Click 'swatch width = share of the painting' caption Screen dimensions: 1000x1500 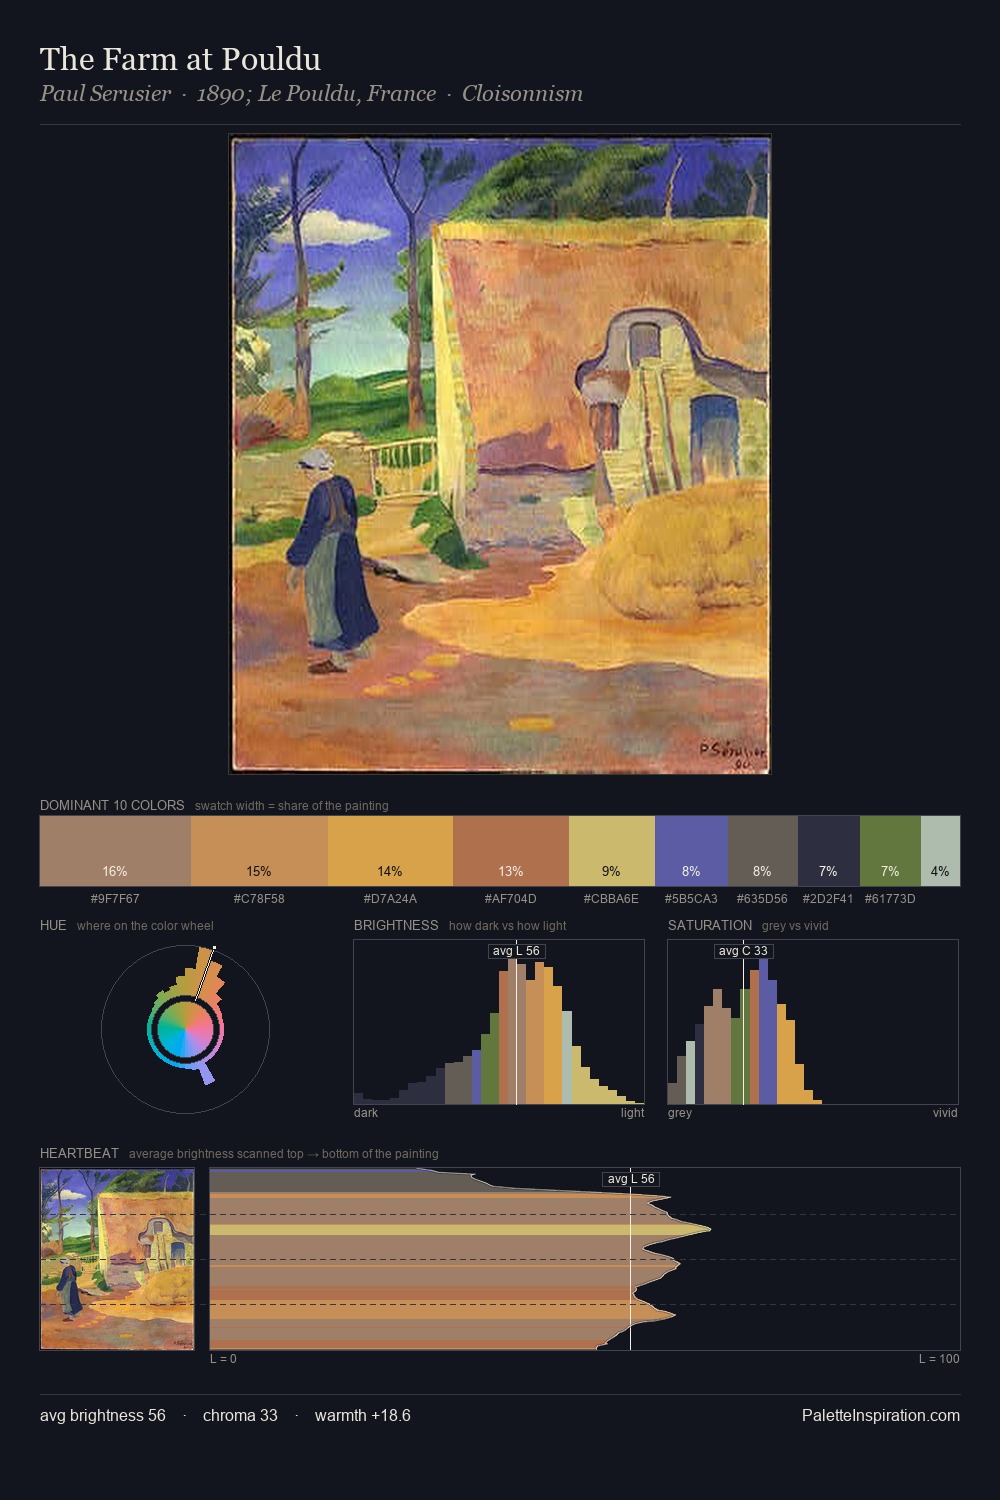click(292, 806)
